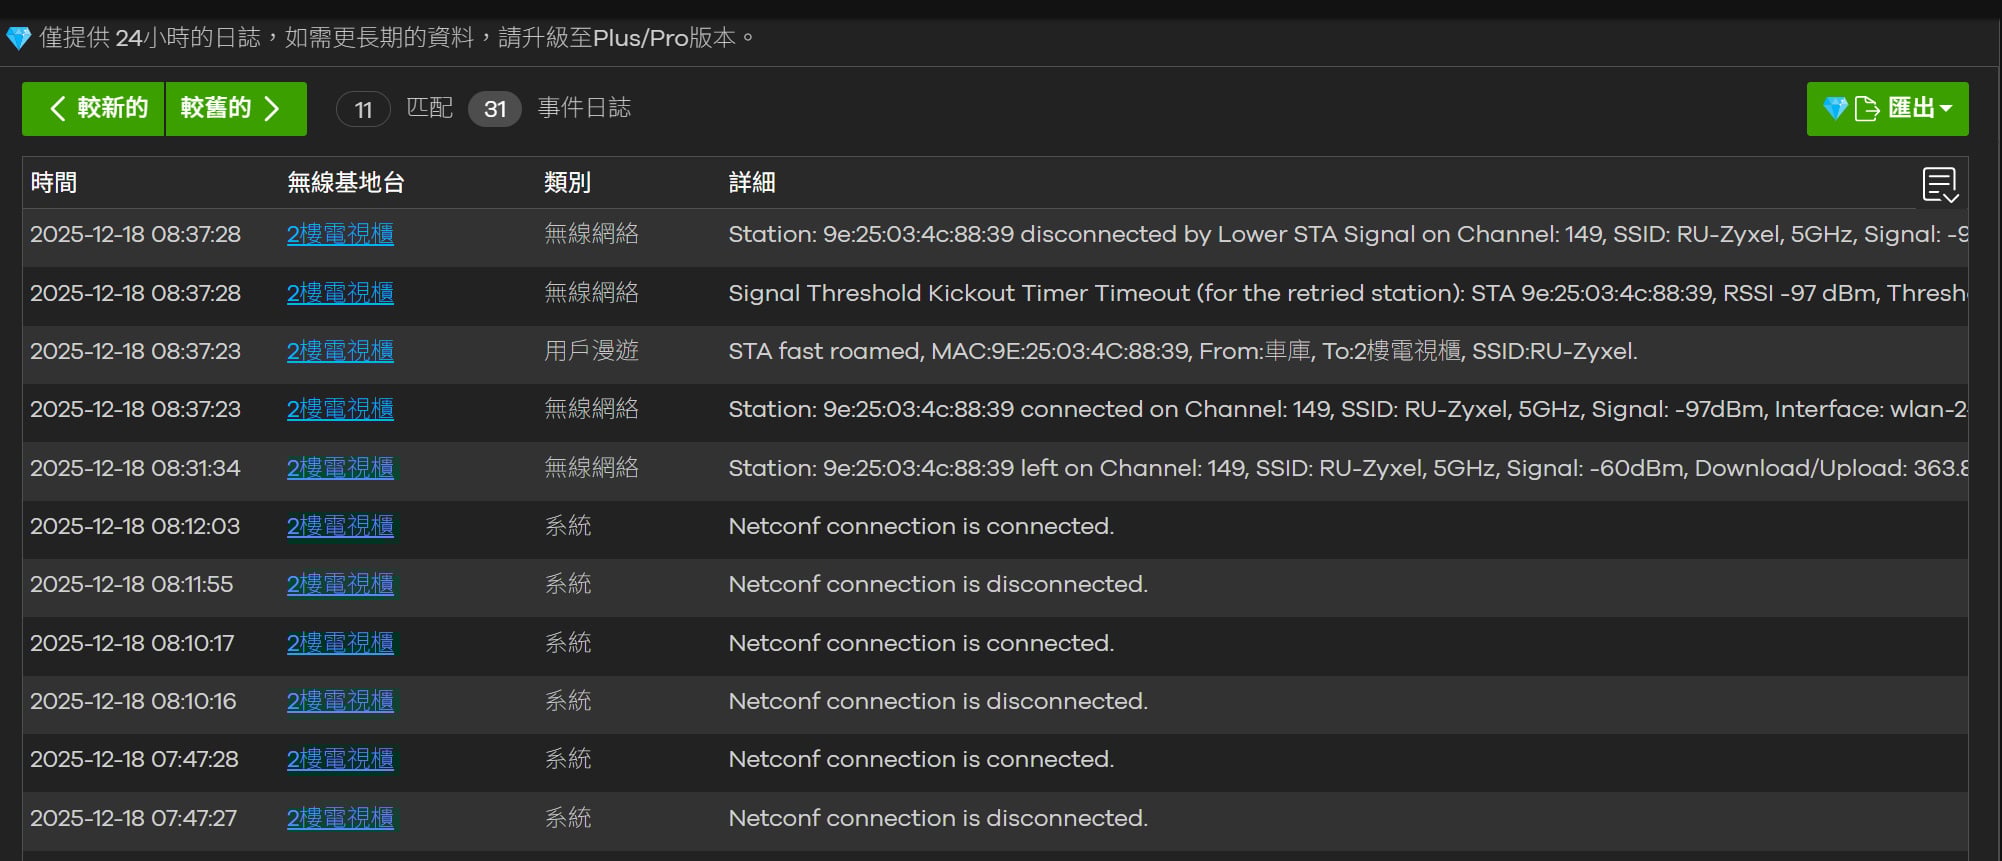Open 2樓電視櫃 link in the 08:11:55 row
Image resolution: width=2002 pixels, height=861 pixels.
tap(340, 584)
